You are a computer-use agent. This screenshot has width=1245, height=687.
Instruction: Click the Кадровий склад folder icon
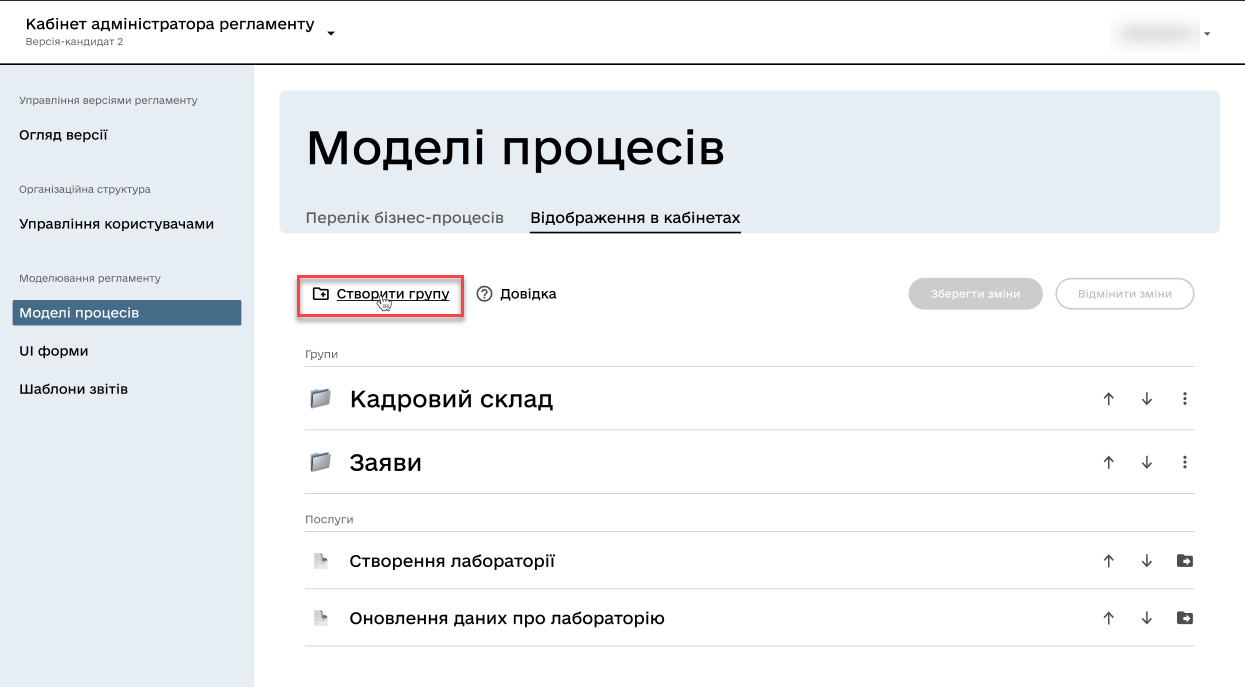(320, 399)
